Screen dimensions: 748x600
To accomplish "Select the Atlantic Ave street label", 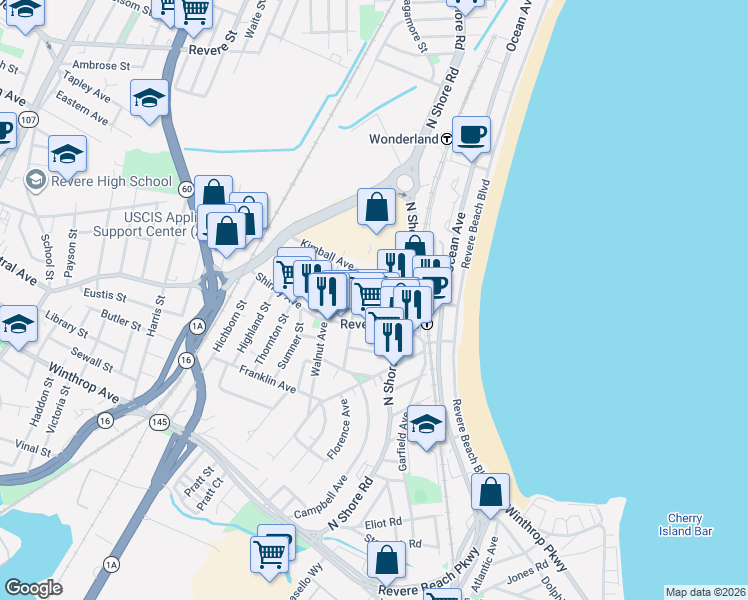I will pyautogui.click(x=484, y=564).
